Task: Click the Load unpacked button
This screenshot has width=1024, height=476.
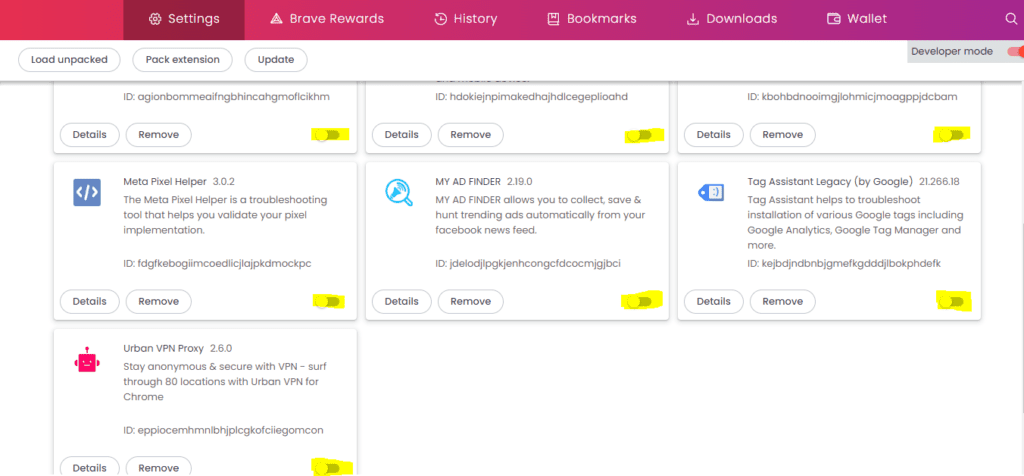Action: 69,59
